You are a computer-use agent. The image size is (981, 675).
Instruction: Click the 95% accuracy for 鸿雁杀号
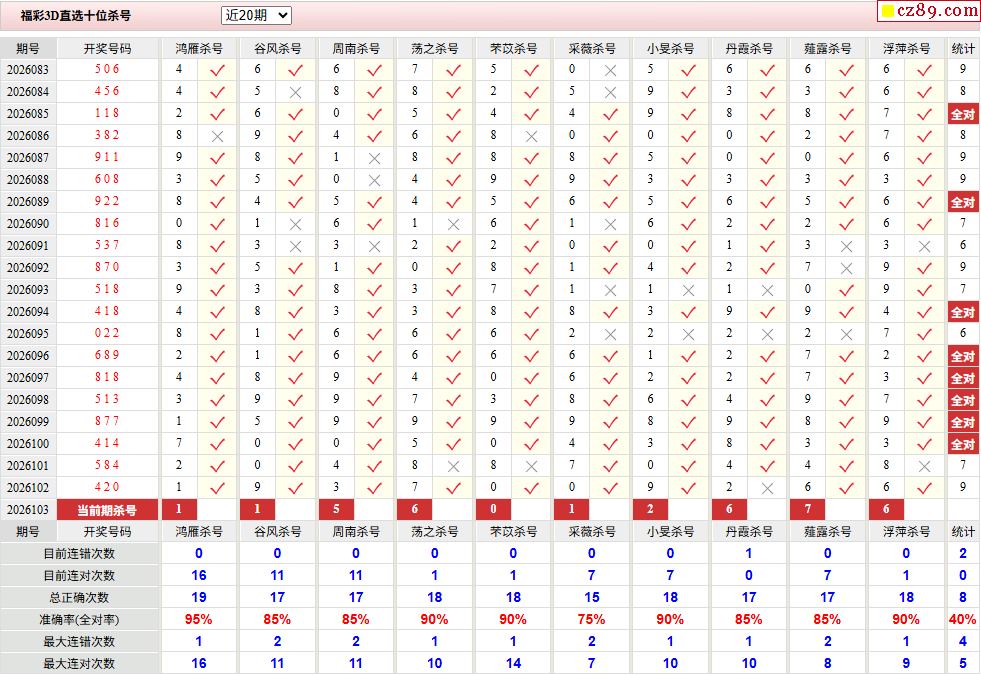pyautogui.click(x=199, y=620)
